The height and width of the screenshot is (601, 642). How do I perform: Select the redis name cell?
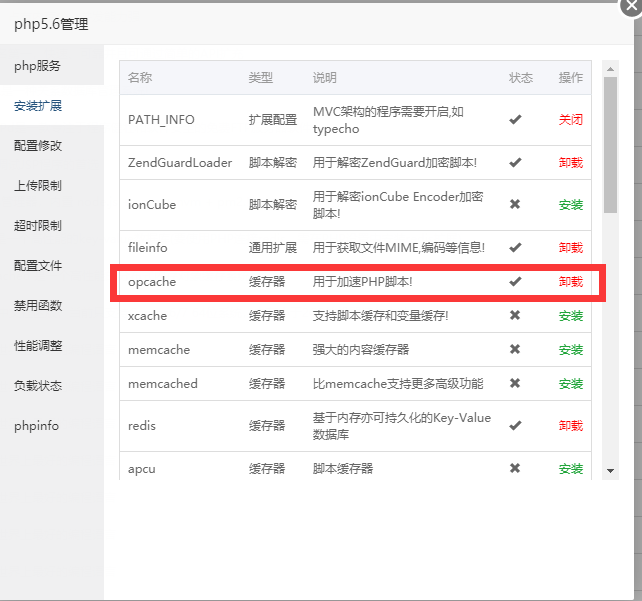coord(142,426)
